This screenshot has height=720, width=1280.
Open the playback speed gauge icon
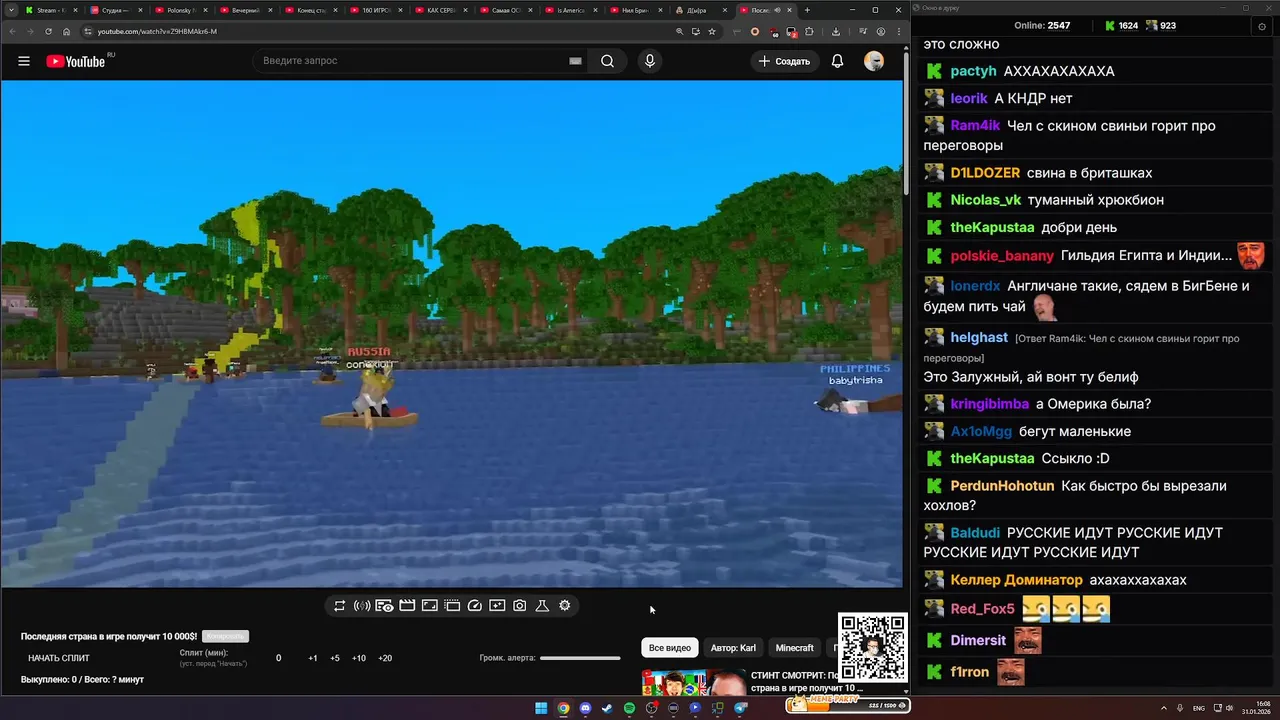pos(475,606)
